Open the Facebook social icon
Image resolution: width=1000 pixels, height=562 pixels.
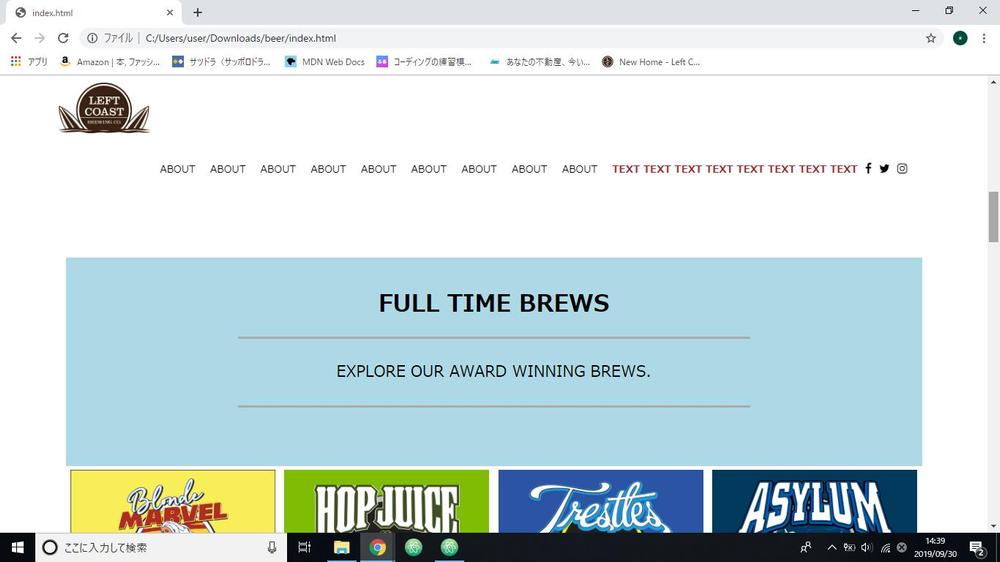(868, 168)
